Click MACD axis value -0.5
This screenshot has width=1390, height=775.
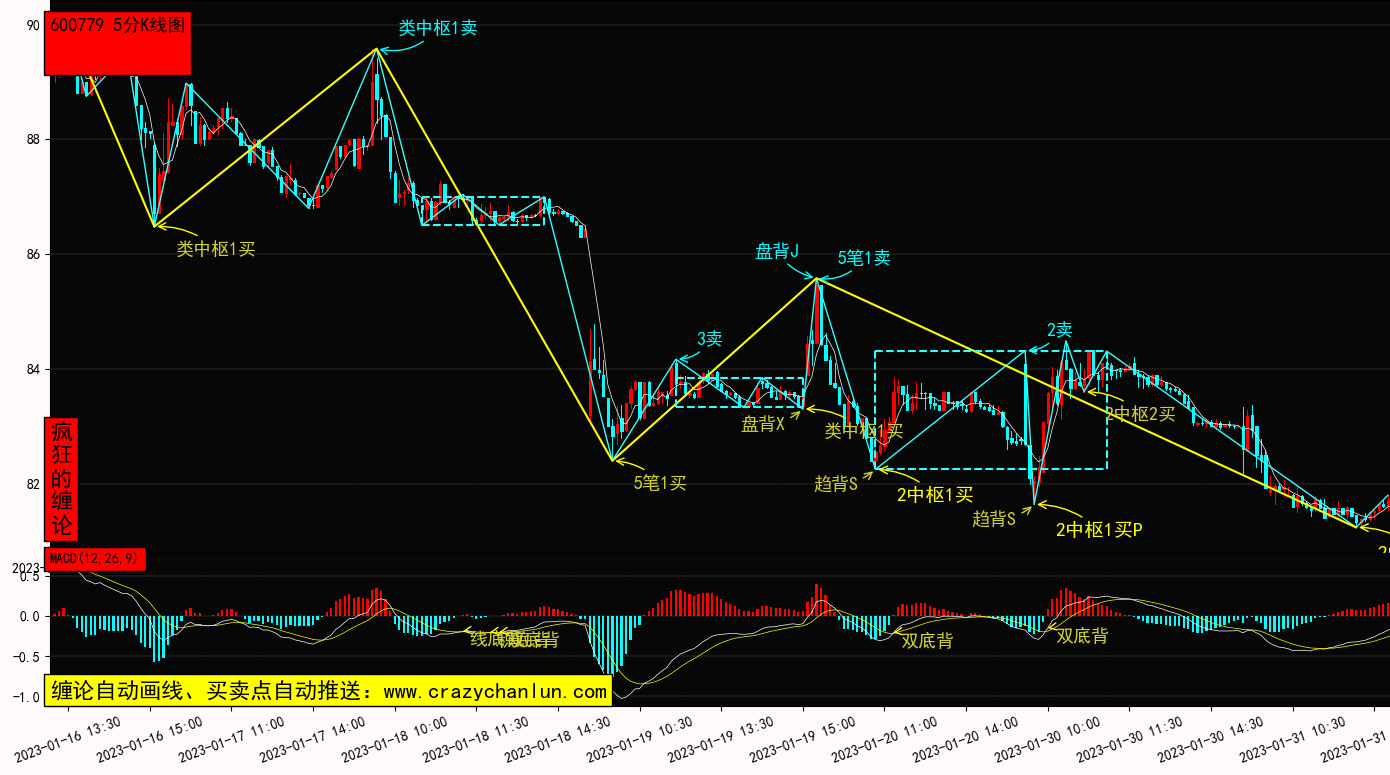pos(26,657)
